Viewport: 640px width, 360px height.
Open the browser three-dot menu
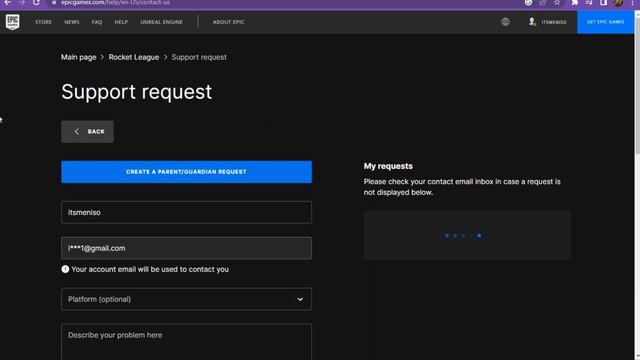click(632, 2)
